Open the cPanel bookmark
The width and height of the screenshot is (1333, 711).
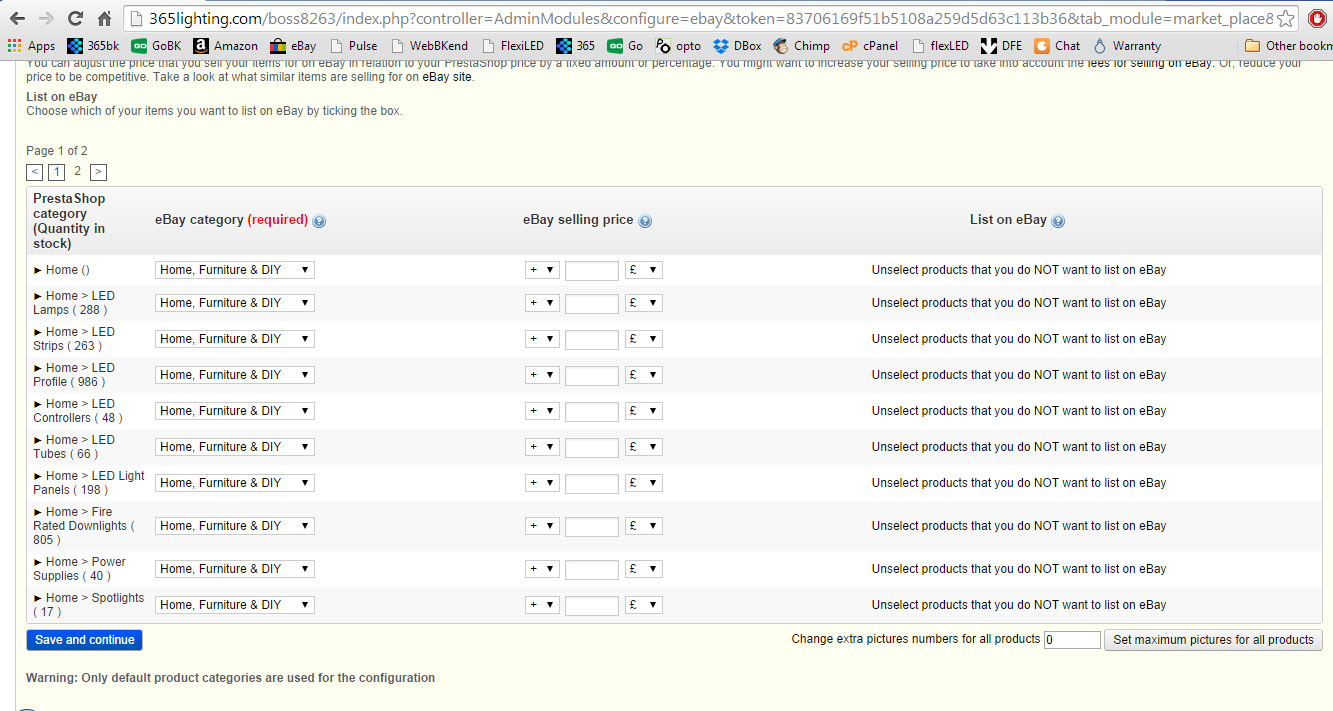tap(870, 45)
